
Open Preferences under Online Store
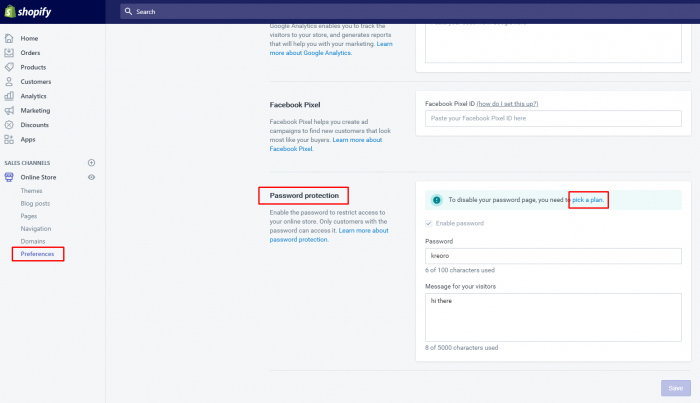click(x=37, y=254)
